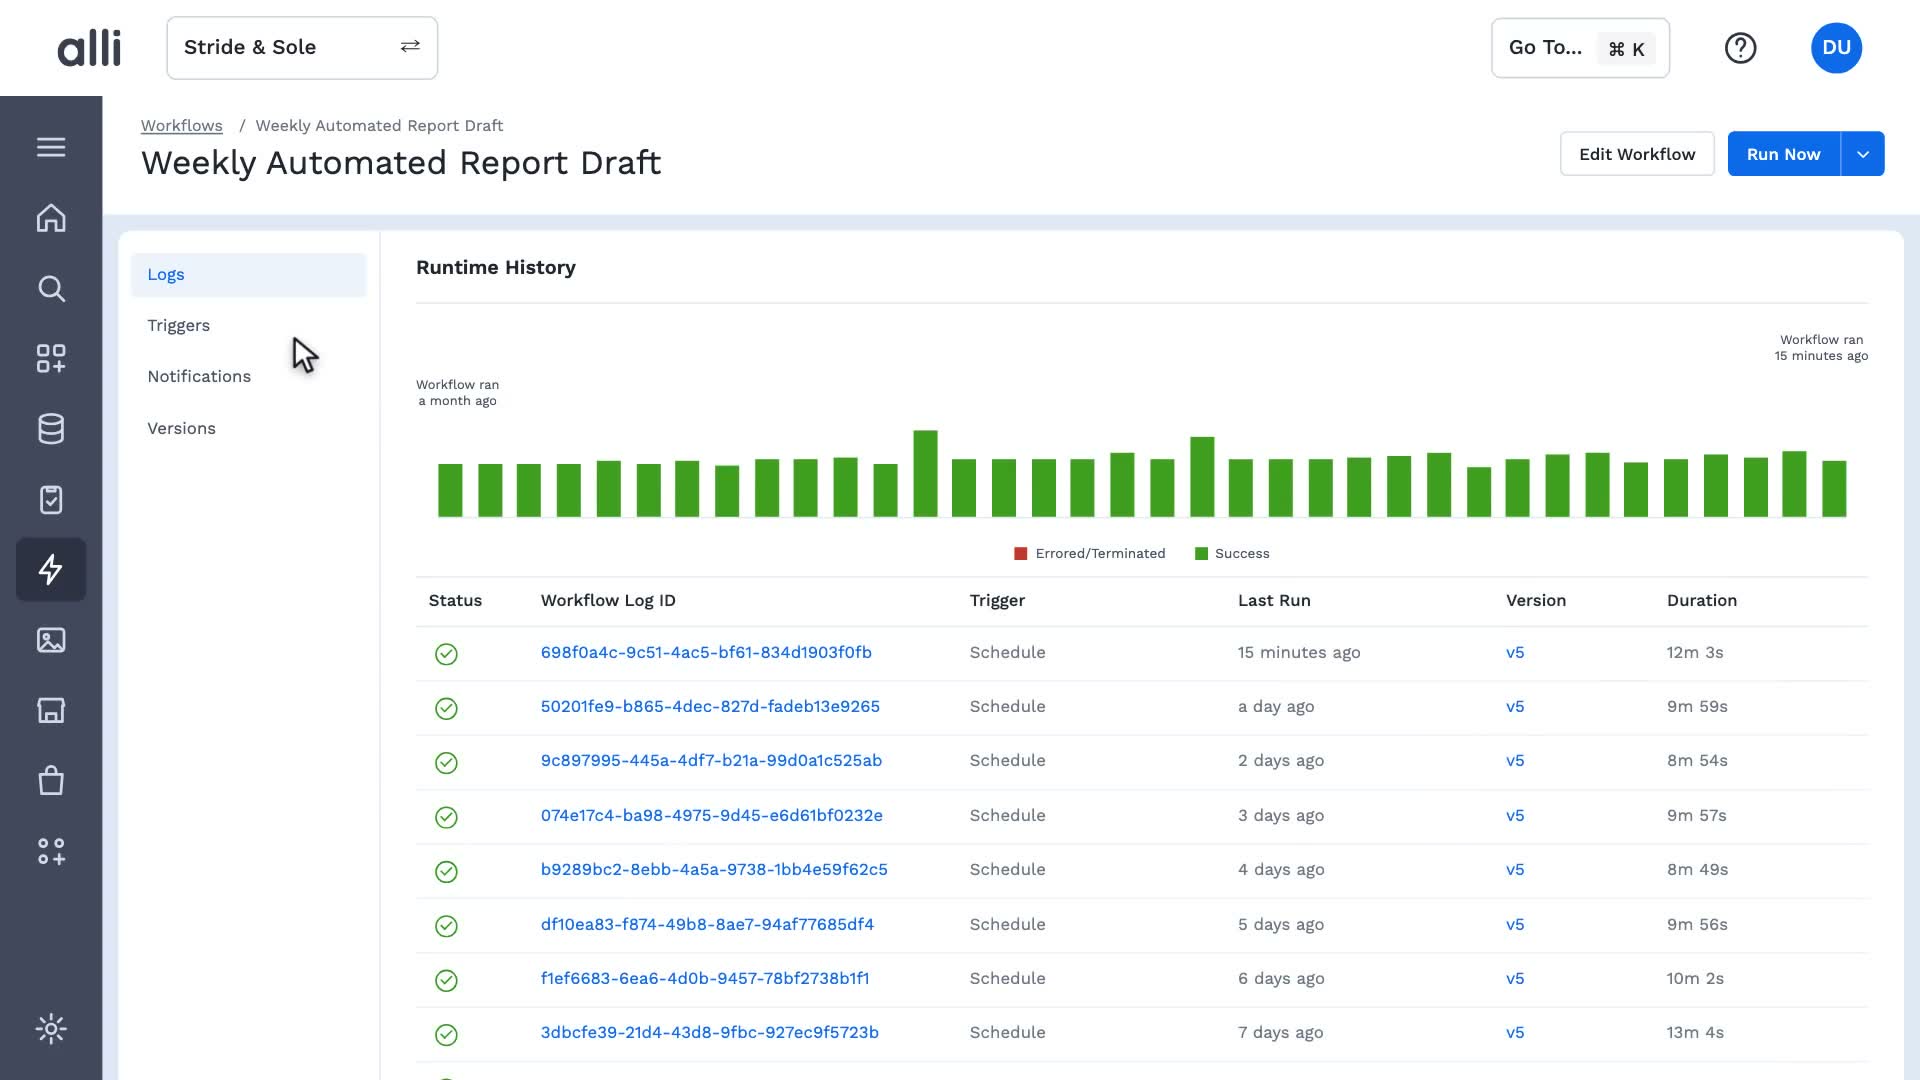Image resolution: width=1920 pixels, height=1080 pixels.
Task: Click success status icon for run 698f0a4c
Action: pyautogui.click(x=446, y=654)
